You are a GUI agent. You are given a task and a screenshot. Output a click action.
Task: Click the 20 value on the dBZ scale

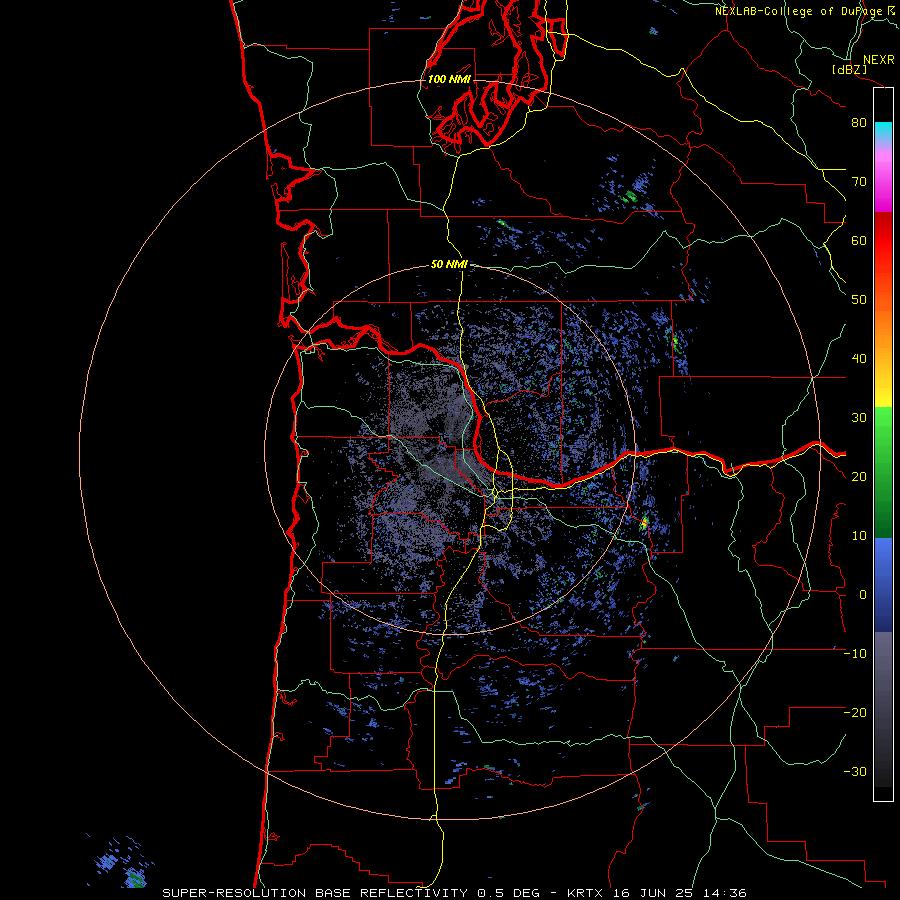tap(859, 476)
